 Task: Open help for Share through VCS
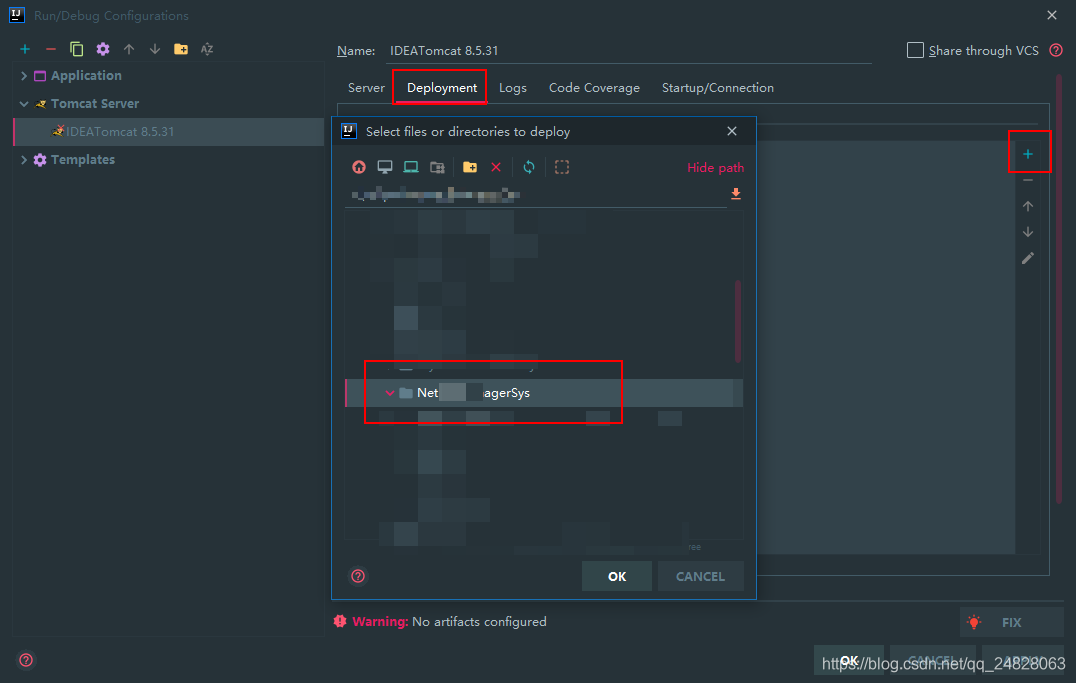pyautogui.click(x=1056, y=50)
